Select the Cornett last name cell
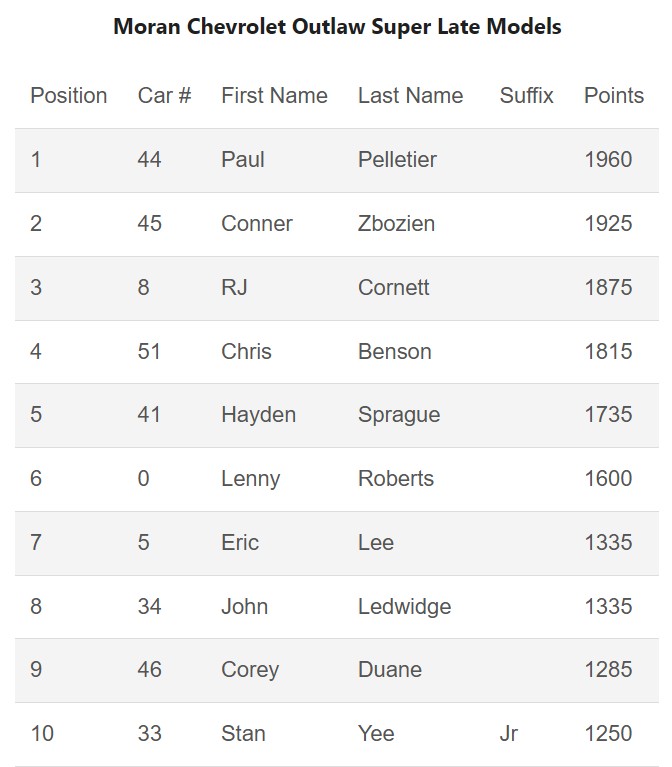Viewport: 672px width, 767px height. (x=393, y=288)
